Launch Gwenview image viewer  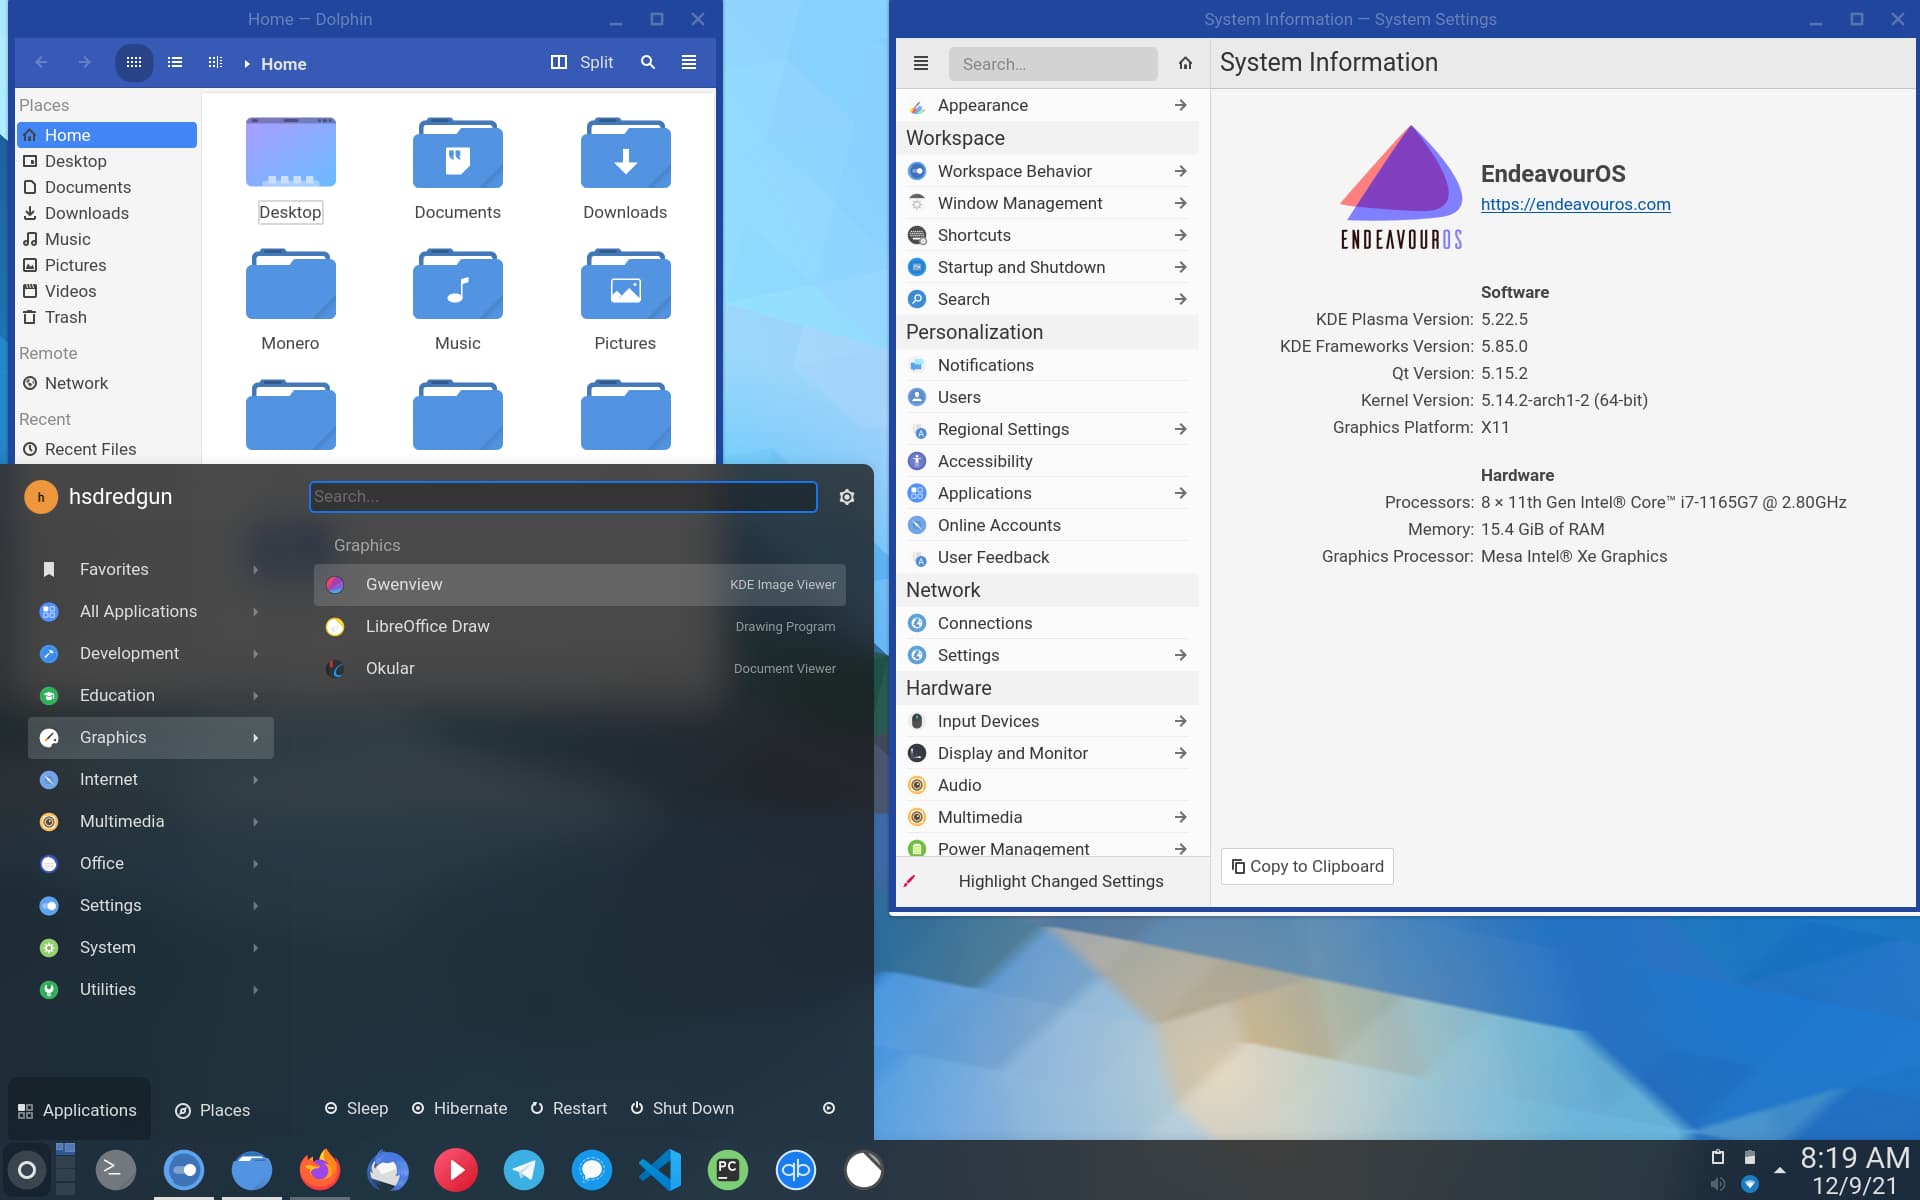(x=580, y=585)
